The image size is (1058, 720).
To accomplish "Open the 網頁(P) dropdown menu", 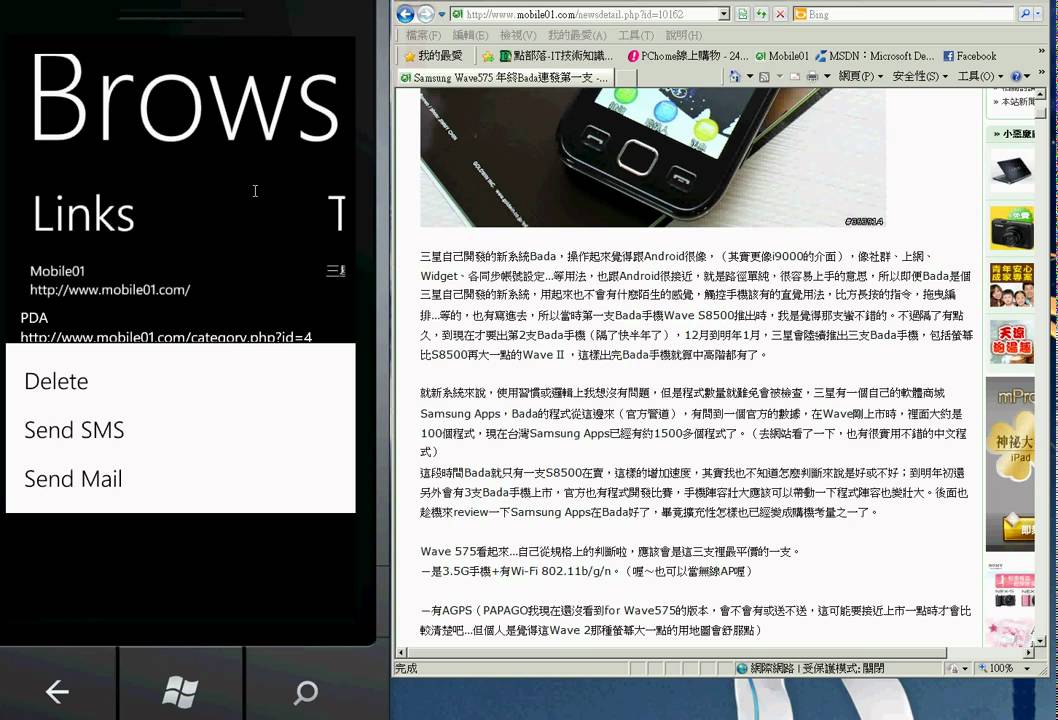I will (x=861, y=76).
